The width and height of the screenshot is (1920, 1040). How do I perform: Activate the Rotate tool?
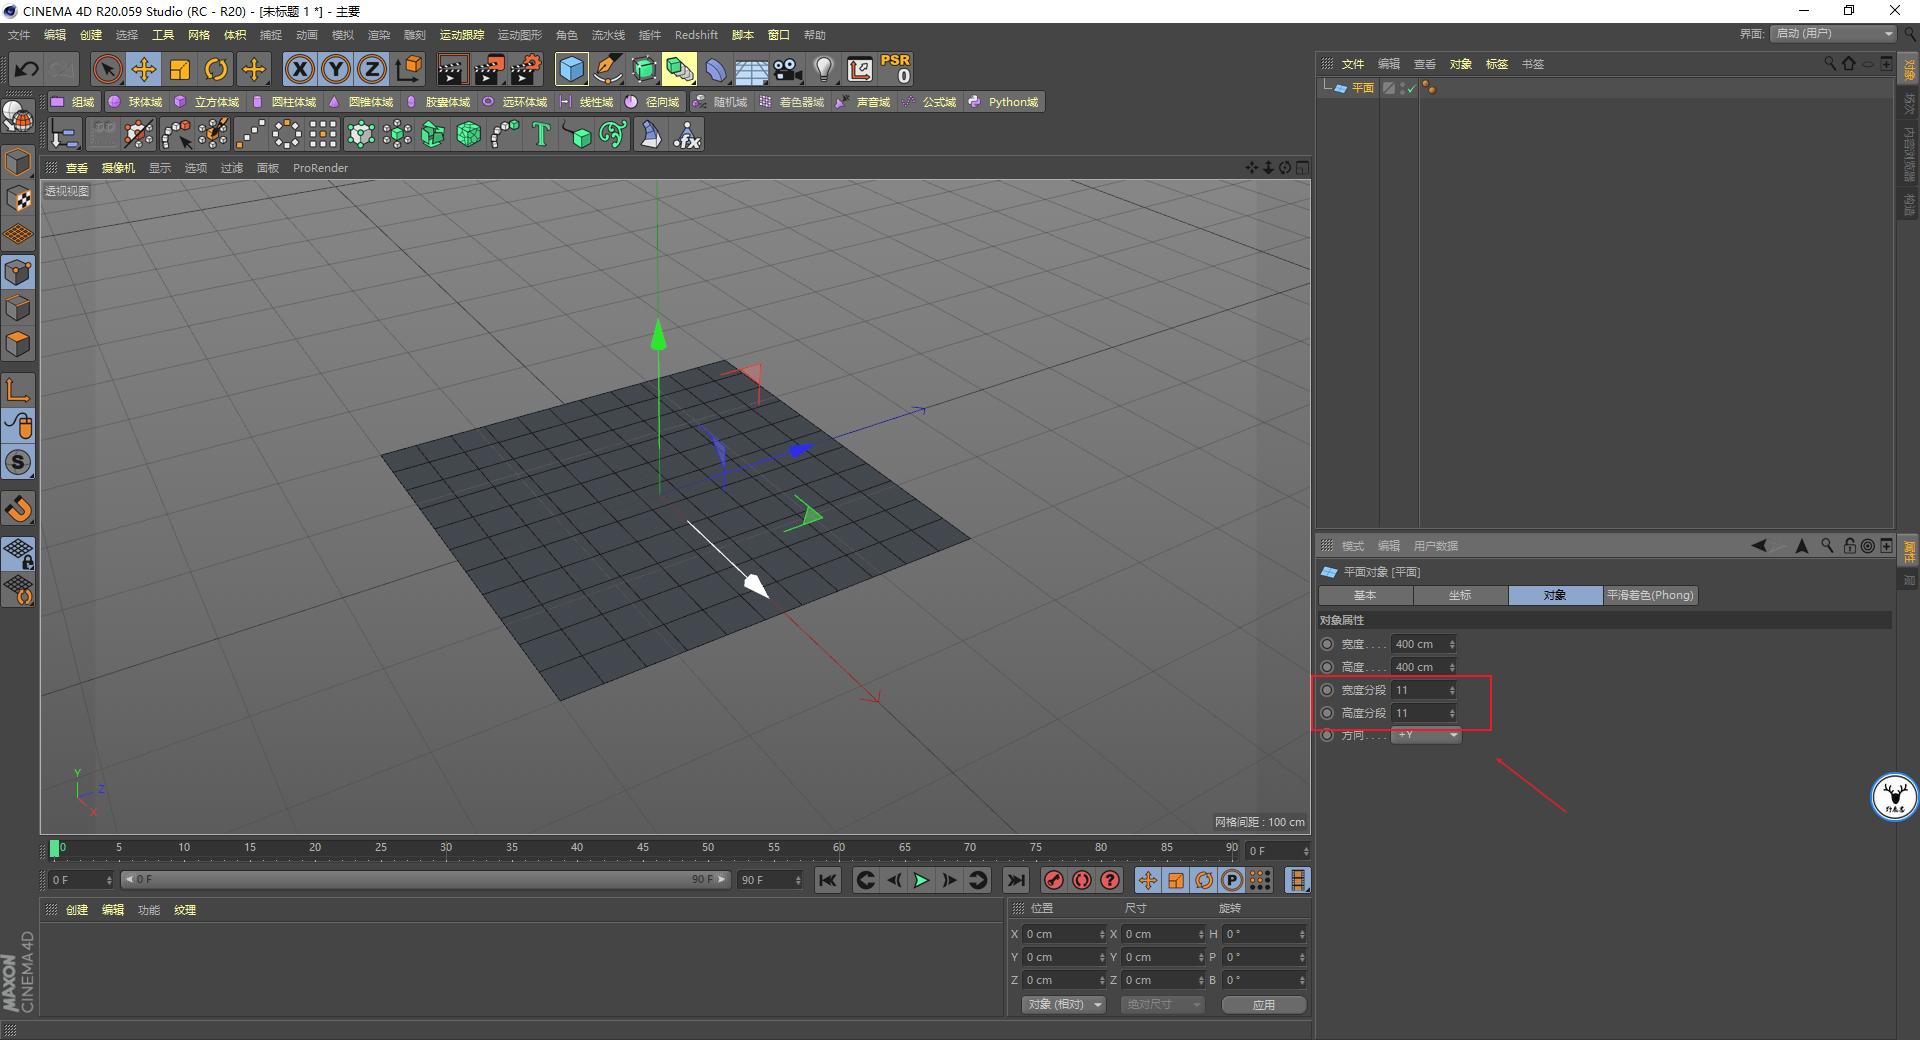coord(216,69)
